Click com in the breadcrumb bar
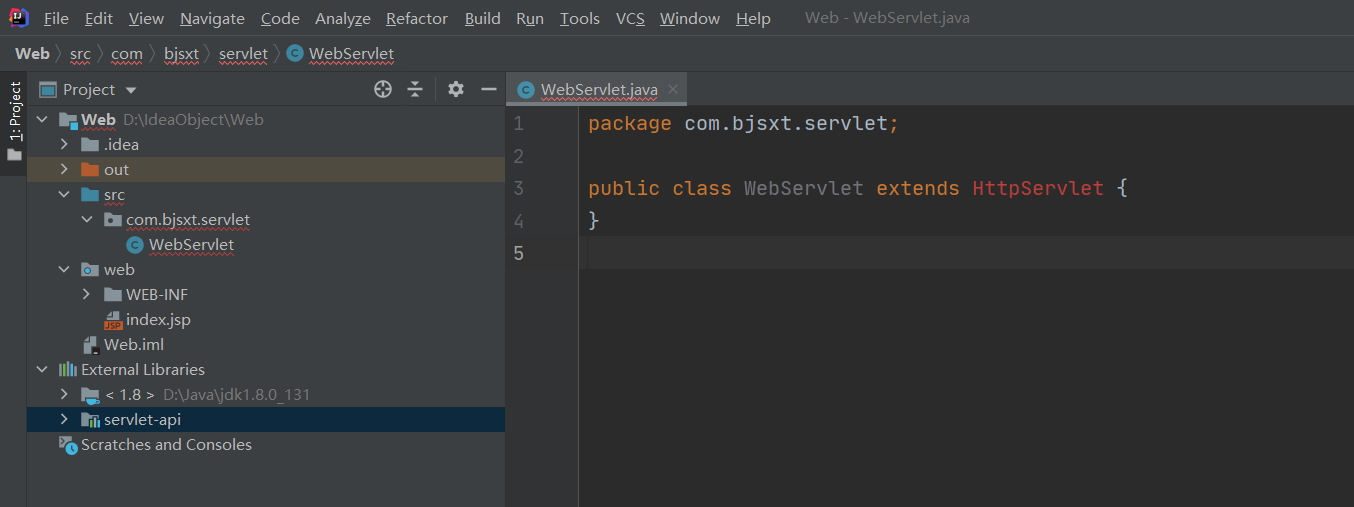Image resolution: width=1354 pixels, height=507 pixels. click(127, 53)
